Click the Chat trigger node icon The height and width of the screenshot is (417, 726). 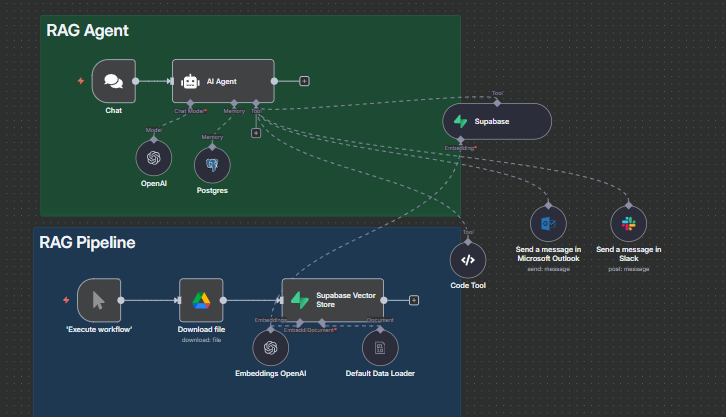coord(113,80)
